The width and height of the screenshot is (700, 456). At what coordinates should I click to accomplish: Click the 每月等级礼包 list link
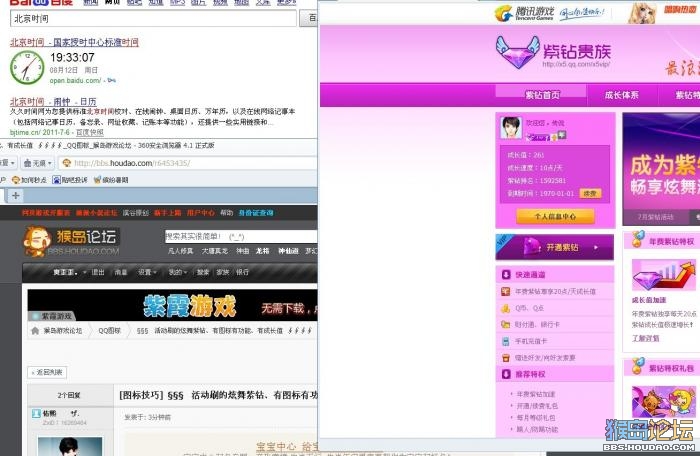pyautogui.click(x=536, y=418)
